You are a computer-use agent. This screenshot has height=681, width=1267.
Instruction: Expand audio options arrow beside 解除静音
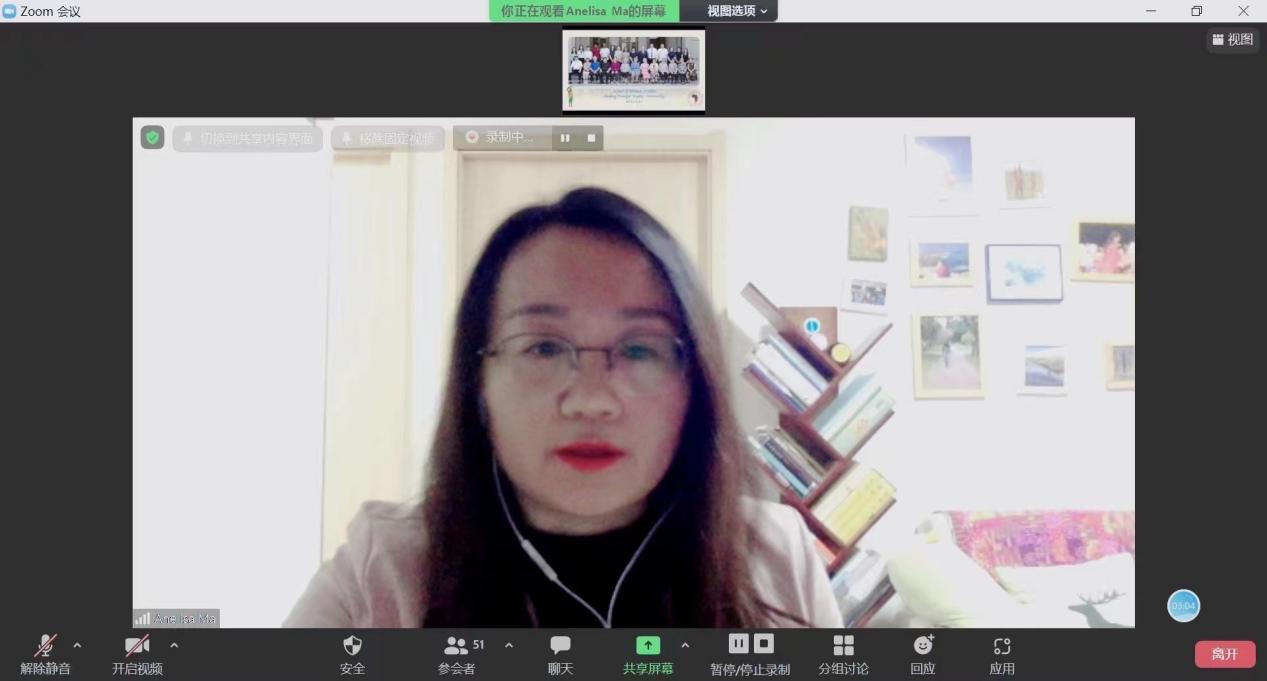click(77, 645)
